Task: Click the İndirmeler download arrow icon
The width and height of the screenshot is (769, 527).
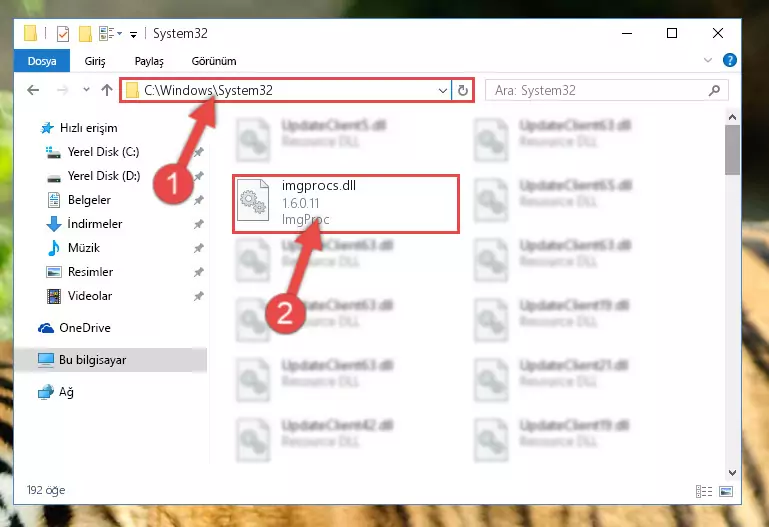Action: click(53, 224)
